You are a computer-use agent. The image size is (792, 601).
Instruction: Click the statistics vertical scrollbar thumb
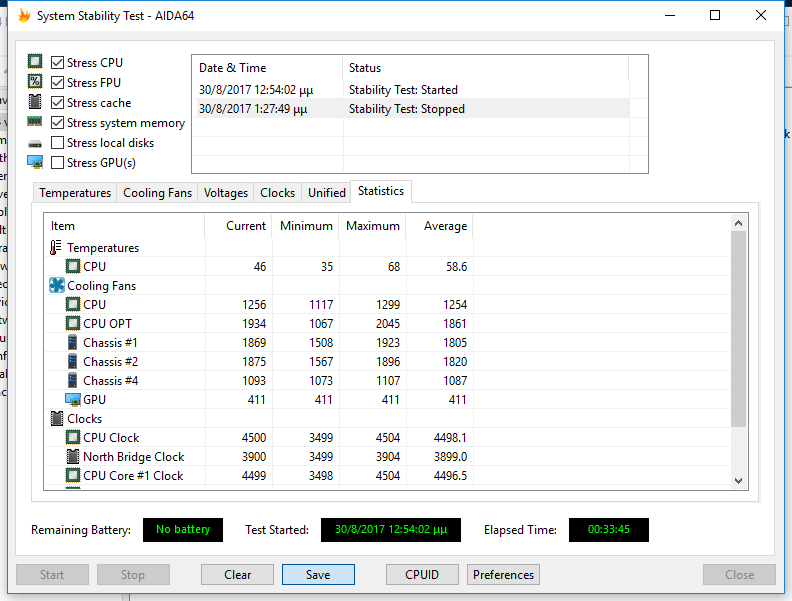click(738, 328)
